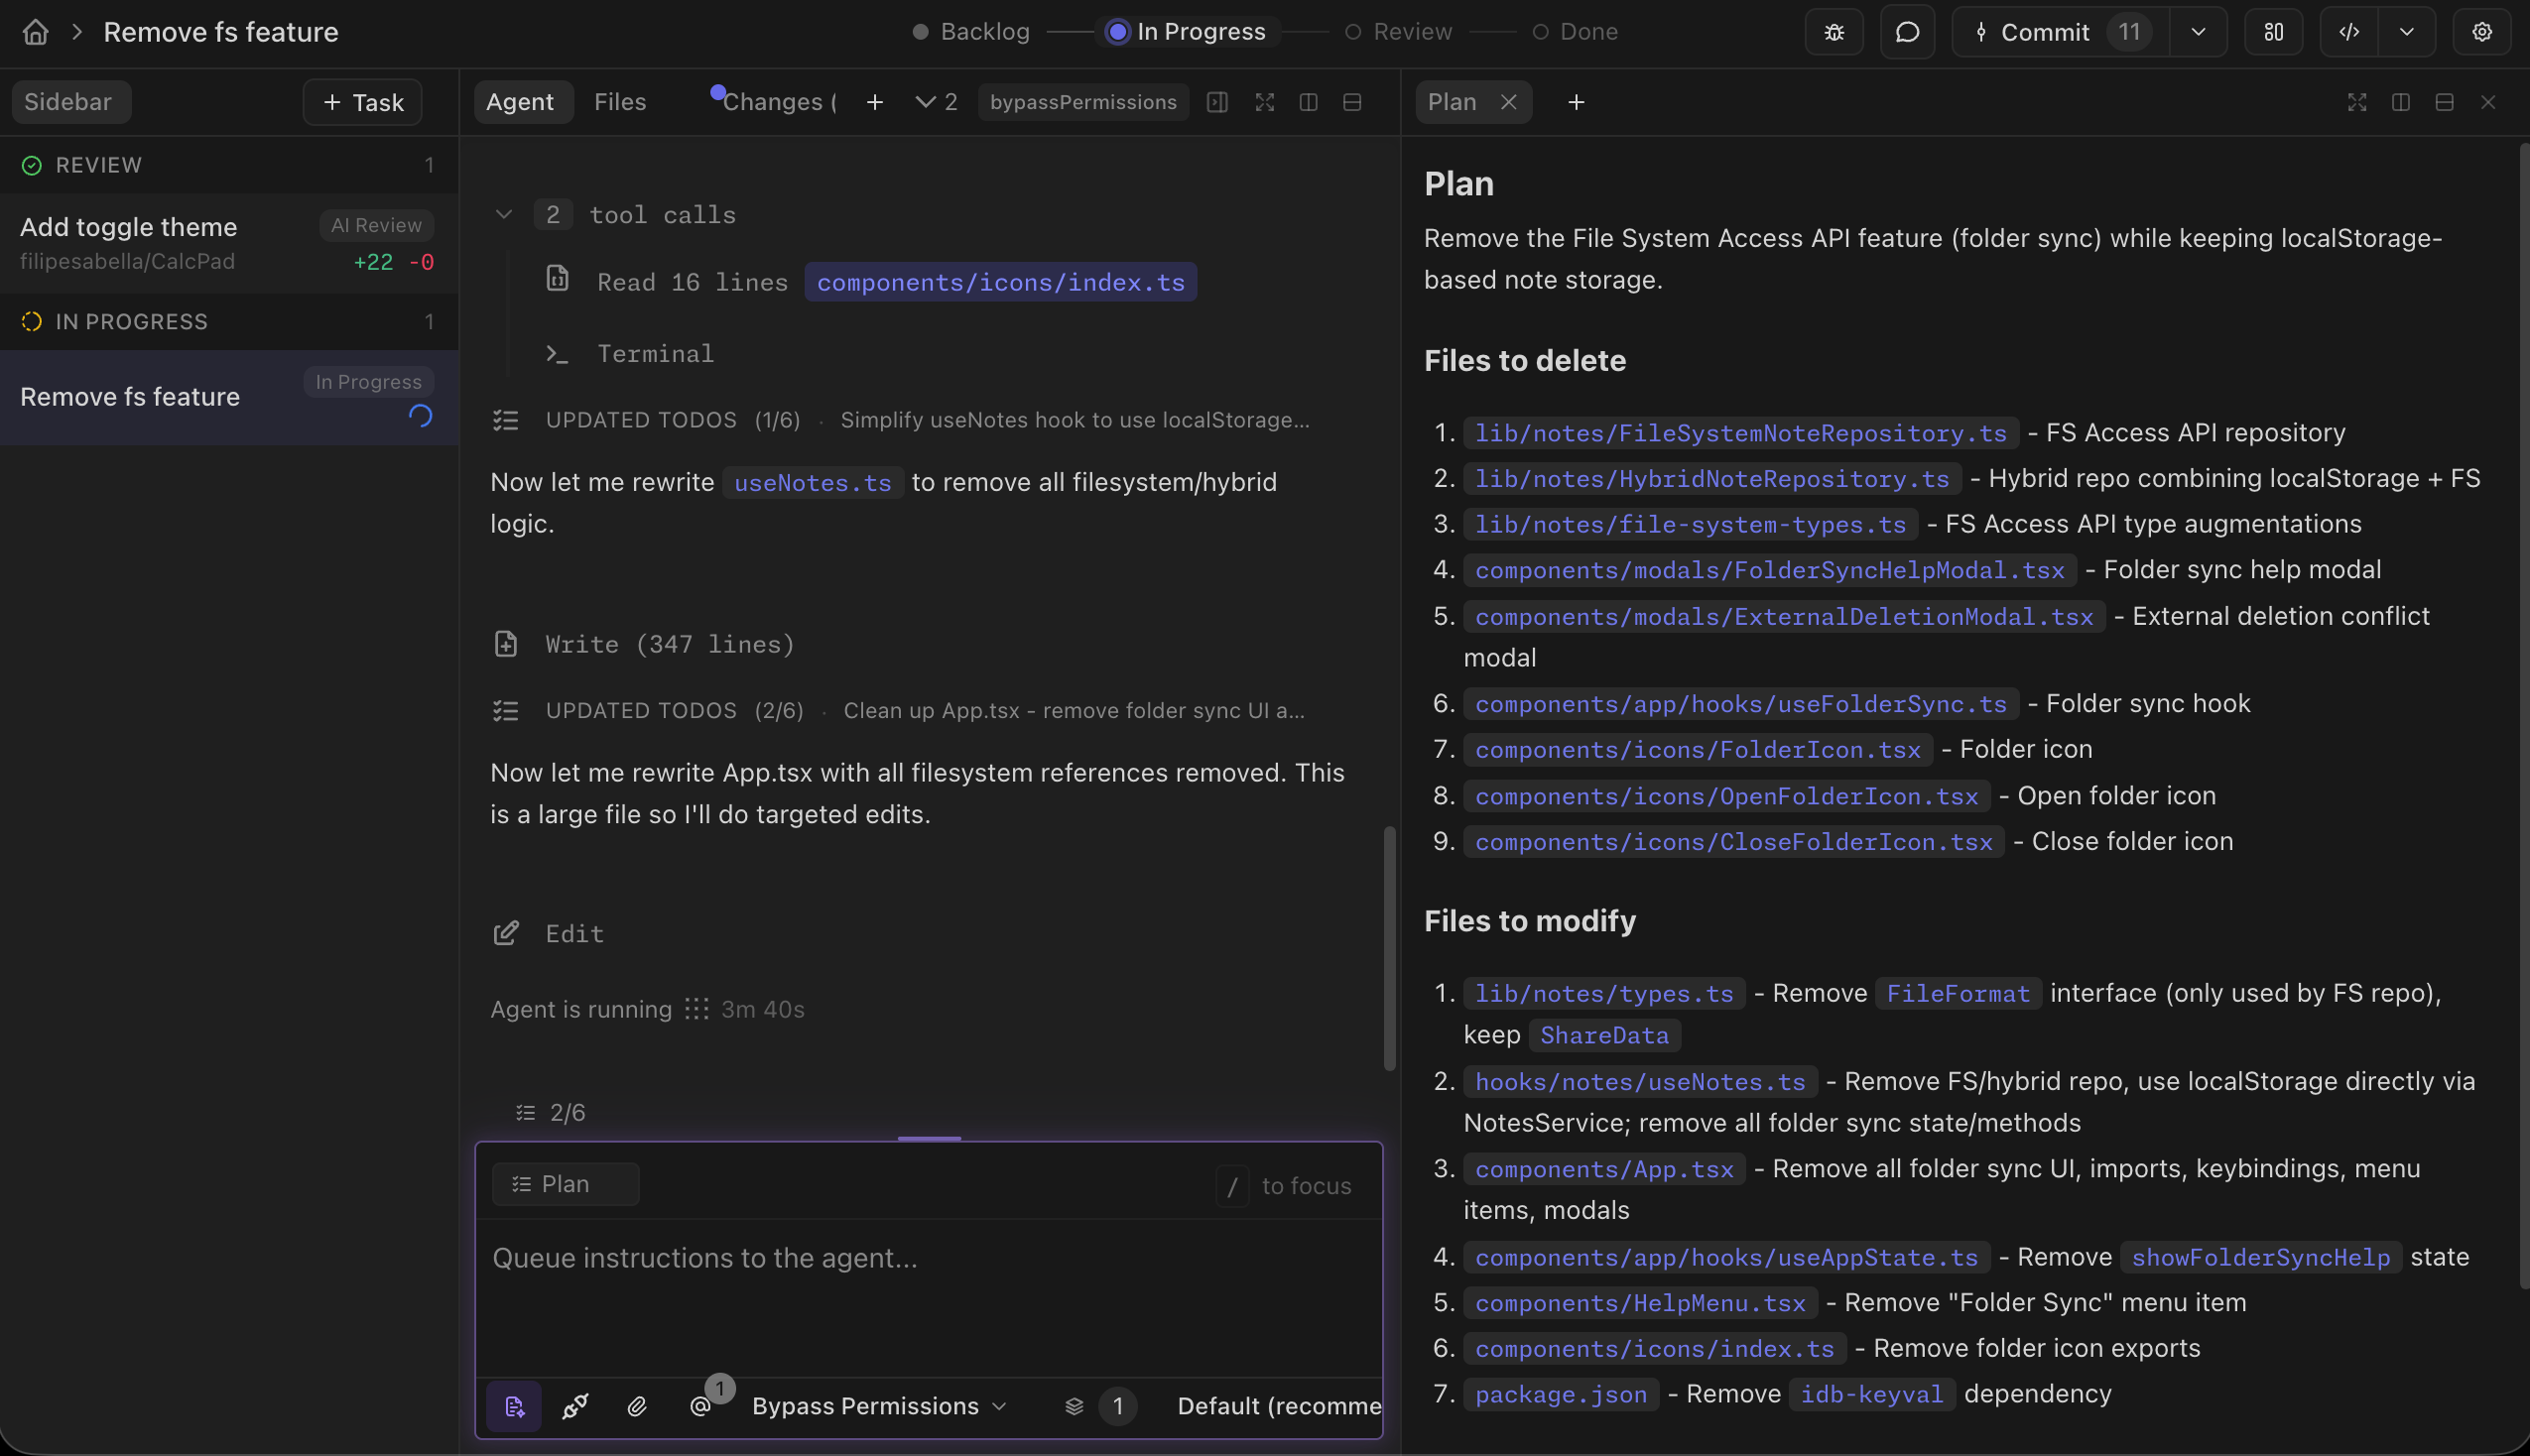2530x1456 pixels.
Task: Create a new task with + Task
Action: [363, 102]
